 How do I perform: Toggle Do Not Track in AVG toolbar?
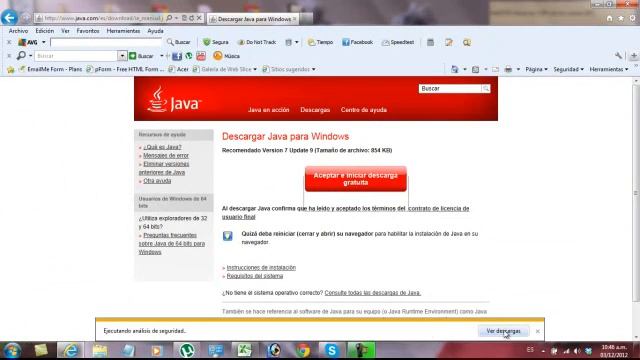pos(257,42)
